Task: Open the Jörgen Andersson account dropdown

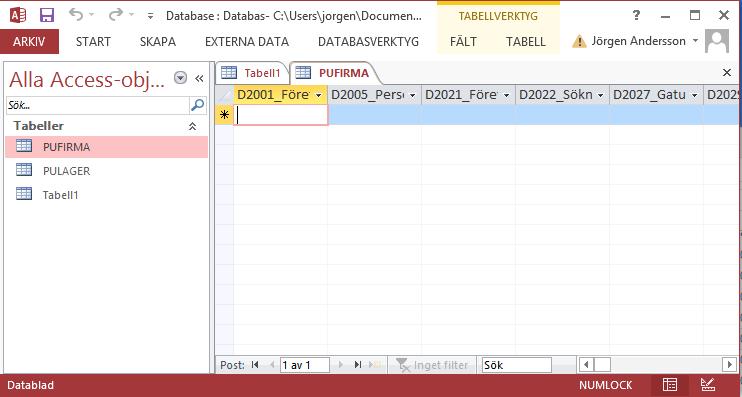Action: coord(695,41)
